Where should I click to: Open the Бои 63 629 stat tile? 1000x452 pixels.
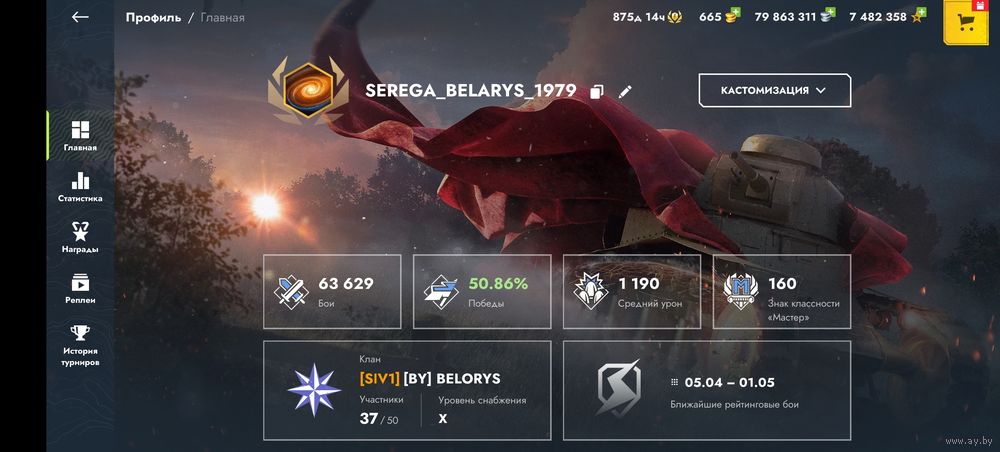332,292
